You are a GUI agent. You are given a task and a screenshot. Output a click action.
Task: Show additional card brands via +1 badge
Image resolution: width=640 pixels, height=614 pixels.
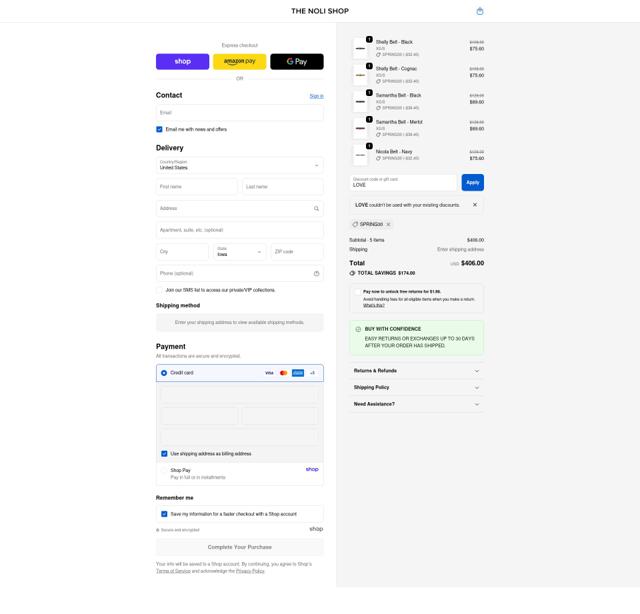click(312, 373)
